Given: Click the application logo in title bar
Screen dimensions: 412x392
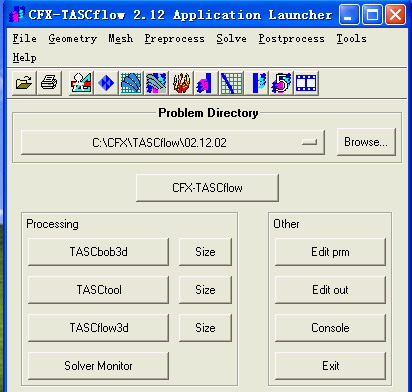Looking at the screenshot, I should point(17,15).
